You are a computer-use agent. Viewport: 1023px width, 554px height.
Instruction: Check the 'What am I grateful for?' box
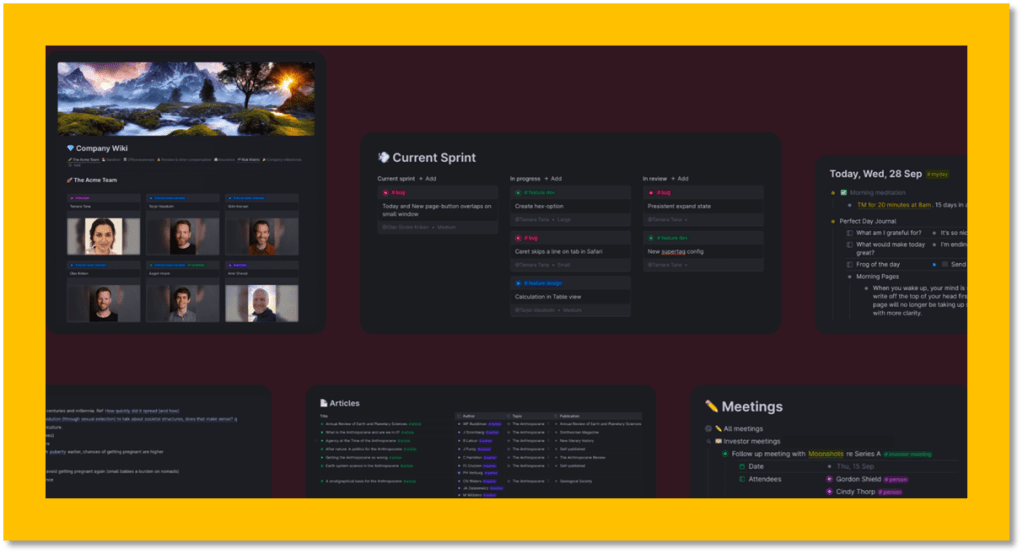click(849, 233)
